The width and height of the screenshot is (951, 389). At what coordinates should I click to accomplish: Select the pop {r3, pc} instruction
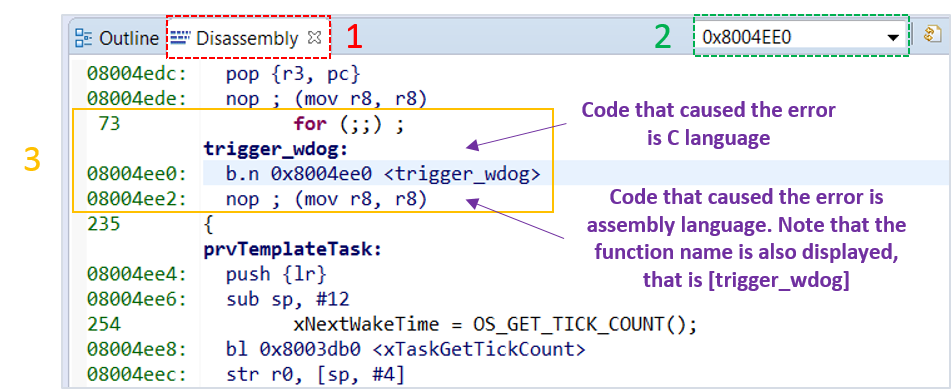293,74
